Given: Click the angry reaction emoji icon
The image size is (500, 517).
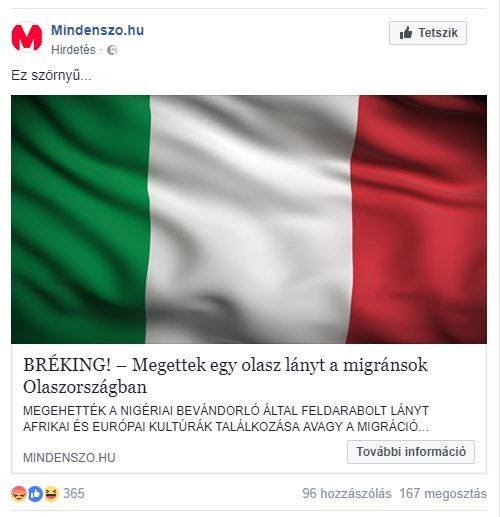Looking at the screenshot, I should tap(18, 494).
